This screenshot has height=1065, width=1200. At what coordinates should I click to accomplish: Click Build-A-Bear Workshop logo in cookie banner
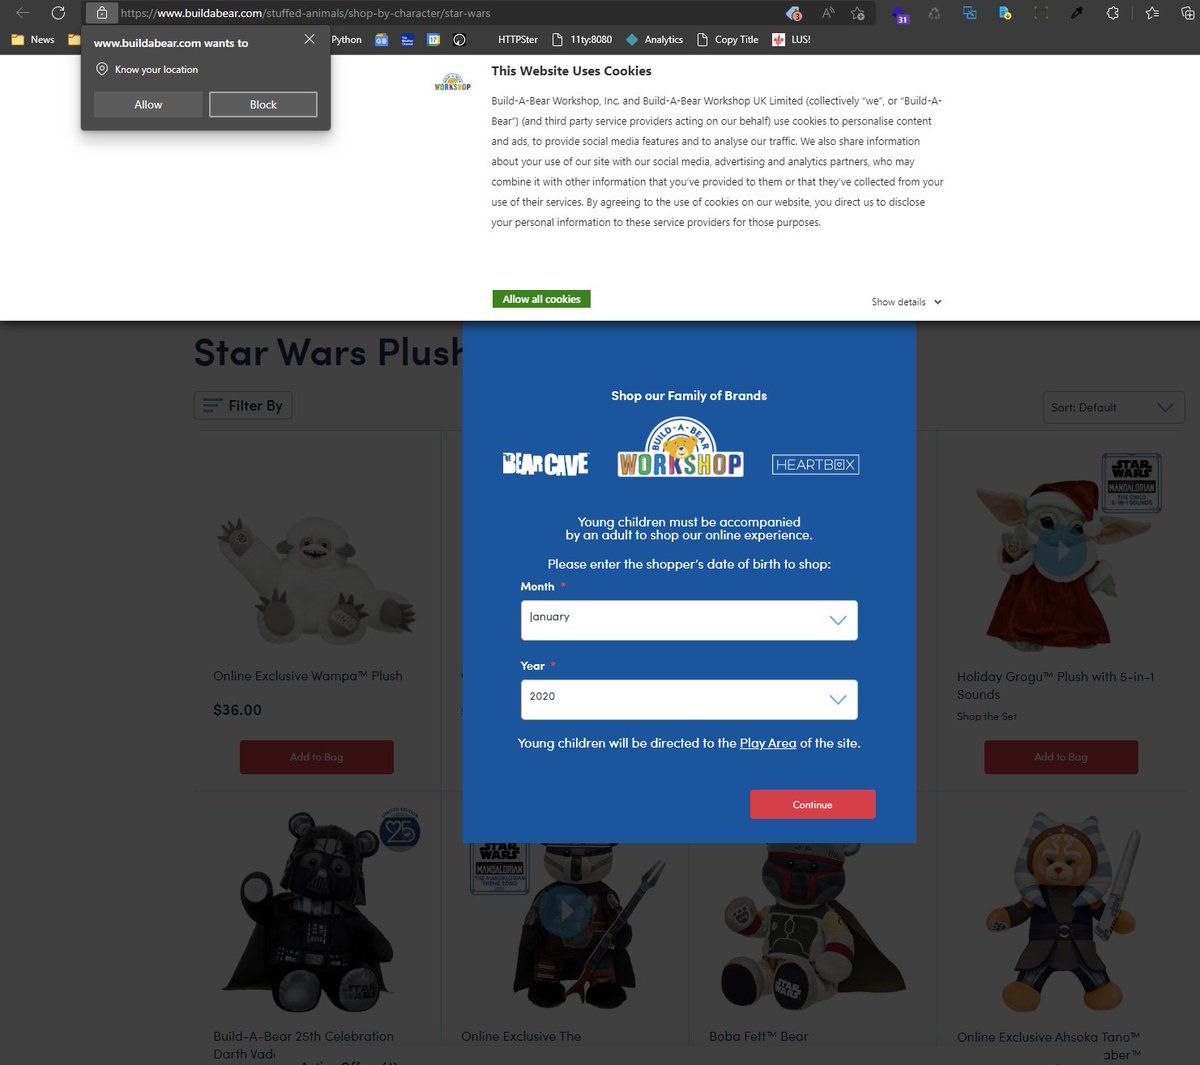point(452,83)
